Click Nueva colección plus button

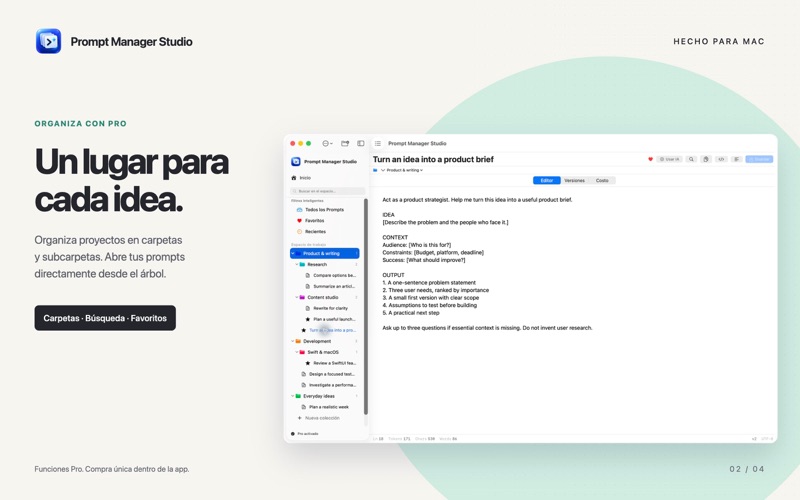299,418
